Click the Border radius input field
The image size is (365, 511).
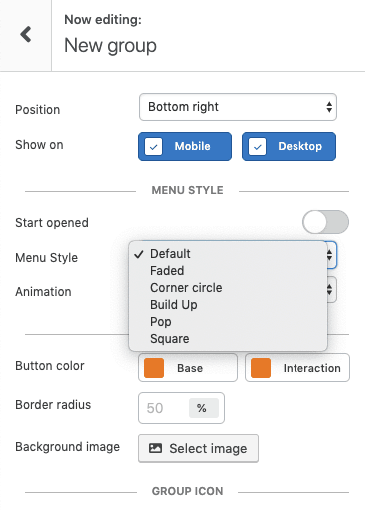pos(163,408)
